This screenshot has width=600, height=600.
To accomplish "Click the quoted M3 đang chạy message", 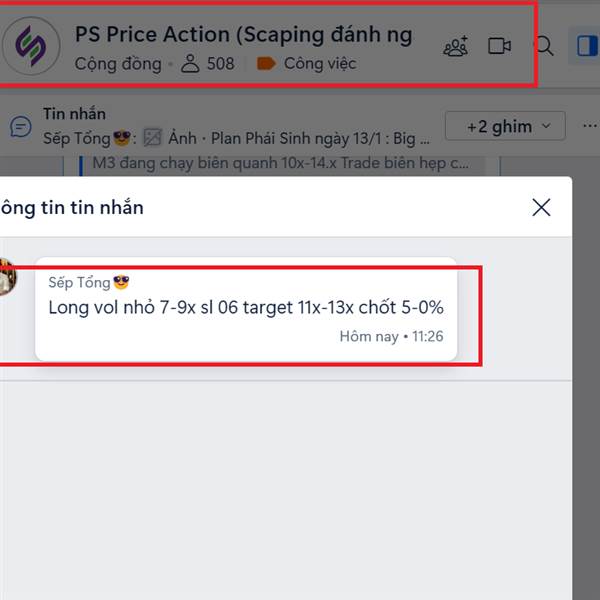I will point(280,163).
